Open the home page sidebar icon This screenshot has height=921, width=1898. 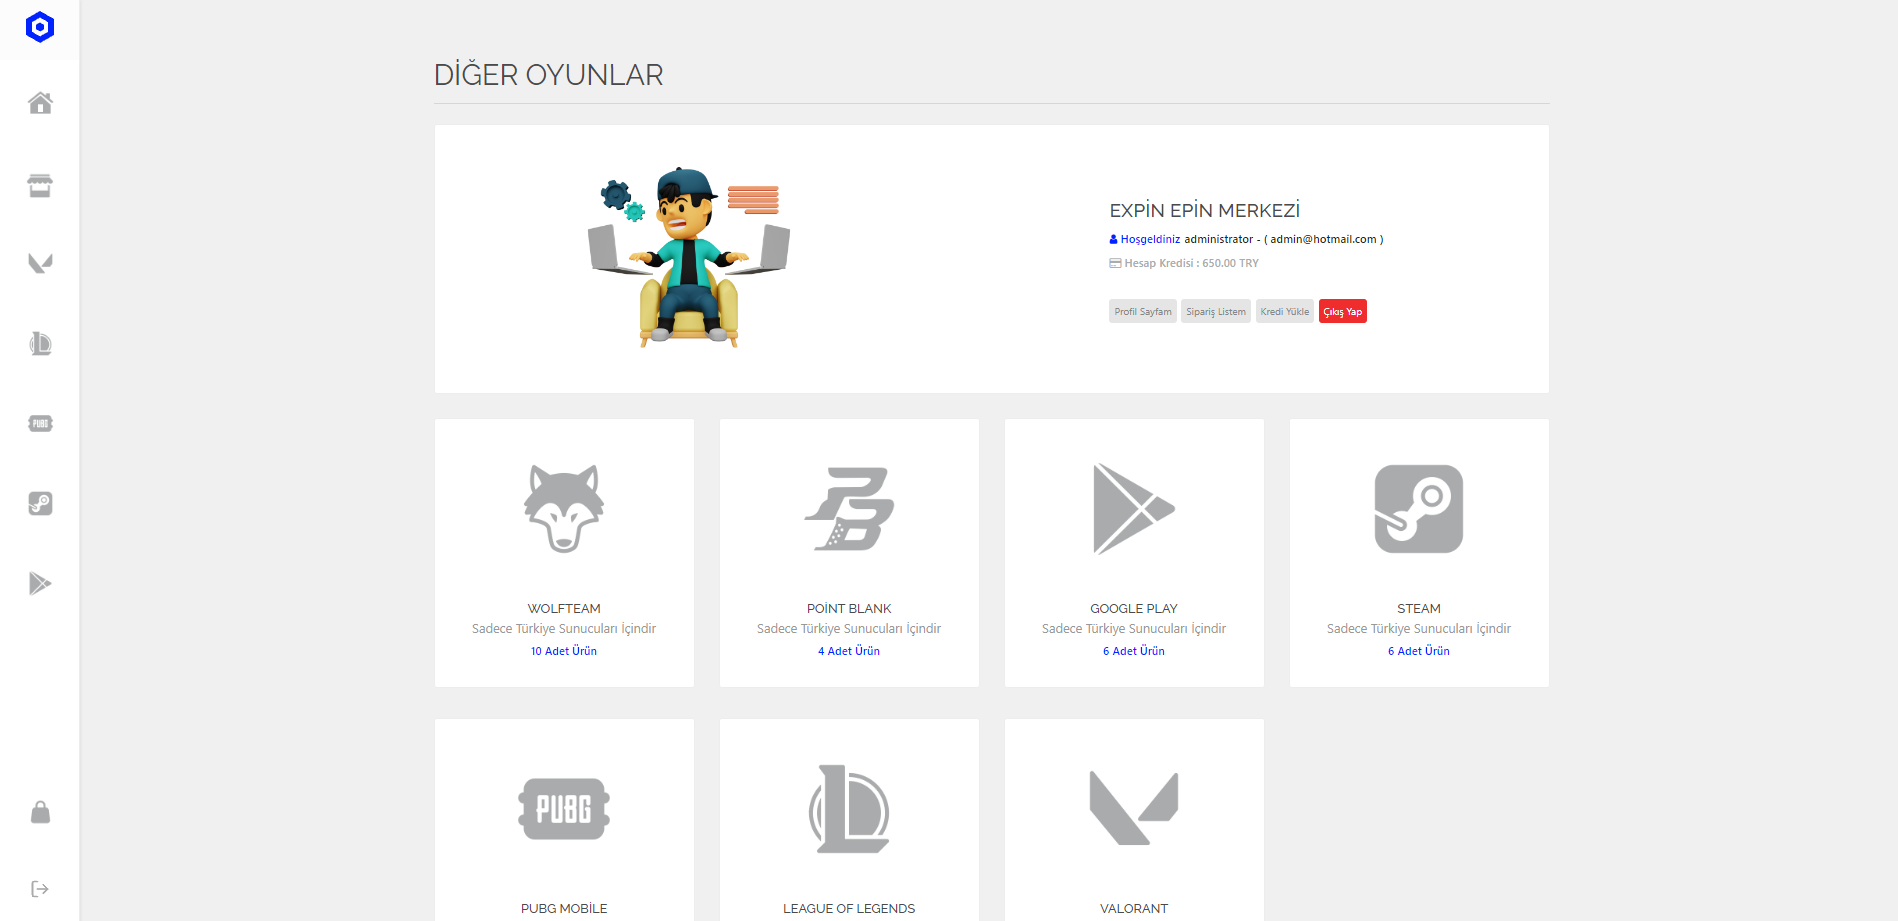[x=40, y=103]
